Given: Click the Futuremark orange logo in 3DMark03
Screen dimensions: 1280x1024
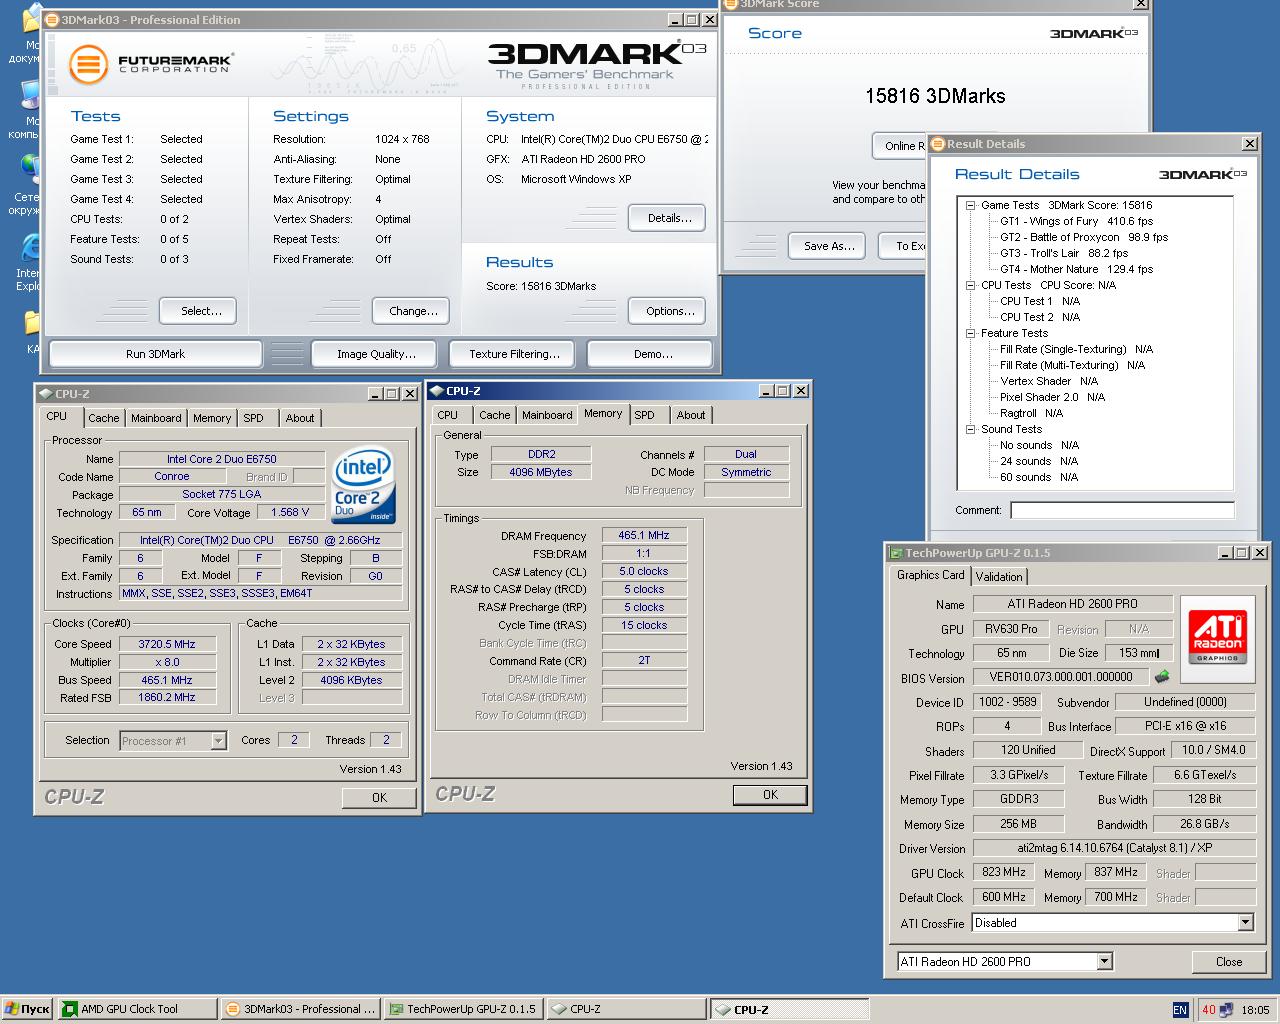Looking at the screenshot, I should pyautogui.click(x=88, y=64).
